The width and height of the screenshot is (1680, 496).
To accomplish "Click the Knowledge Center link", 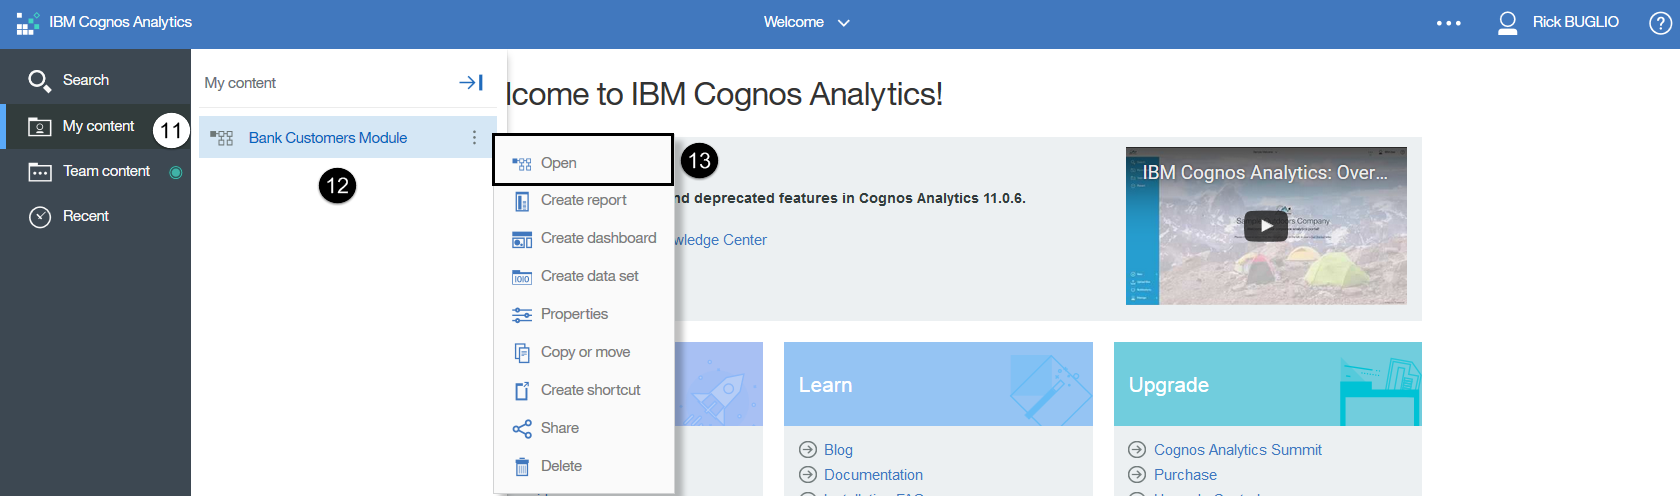I will coord(721,240).
